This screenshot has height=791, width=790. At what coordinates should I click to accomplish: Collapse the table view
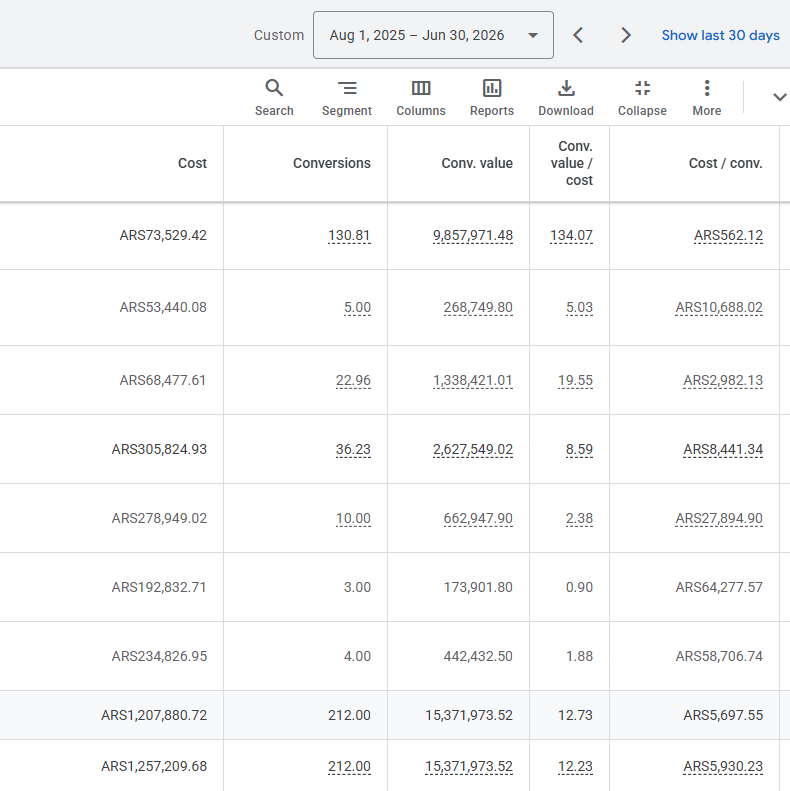pos(642,98)
